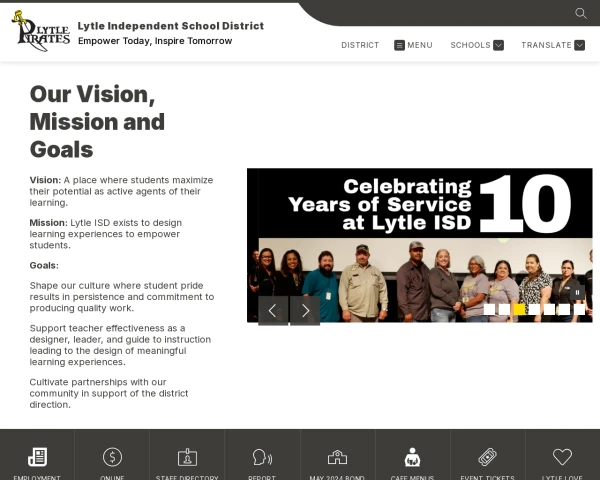The image size is (600, 480).
Task: Click the 'Empower Today, Inspire Tomorrow' tagline
Action: point(155,41)
